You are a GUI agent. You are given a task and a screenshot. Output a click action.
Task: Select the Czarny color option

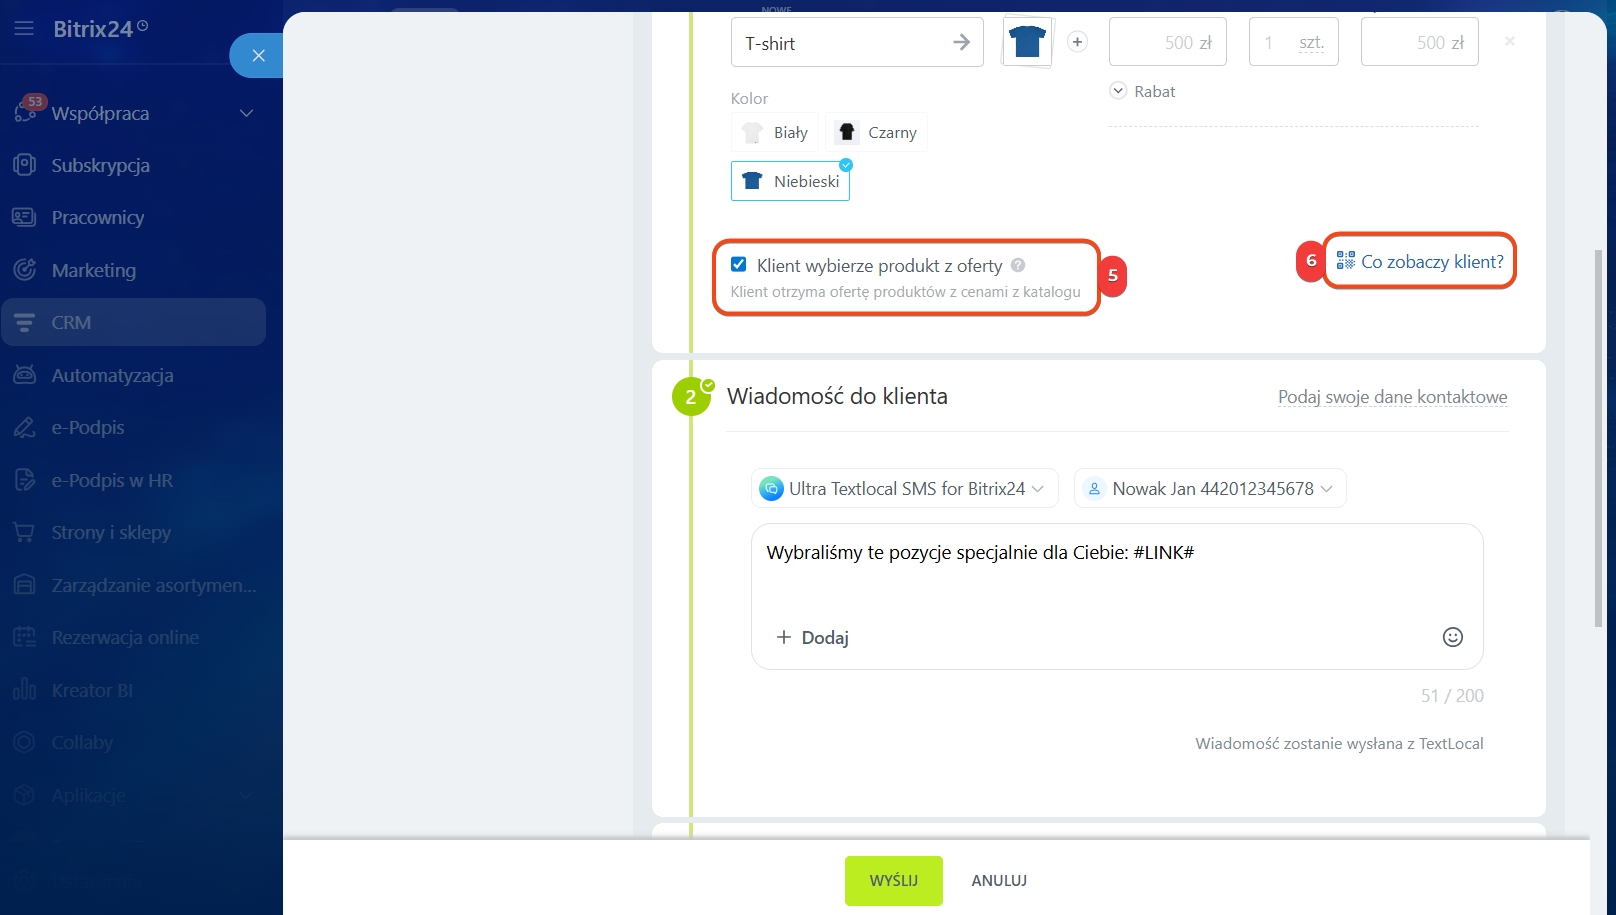click(877, 133)
